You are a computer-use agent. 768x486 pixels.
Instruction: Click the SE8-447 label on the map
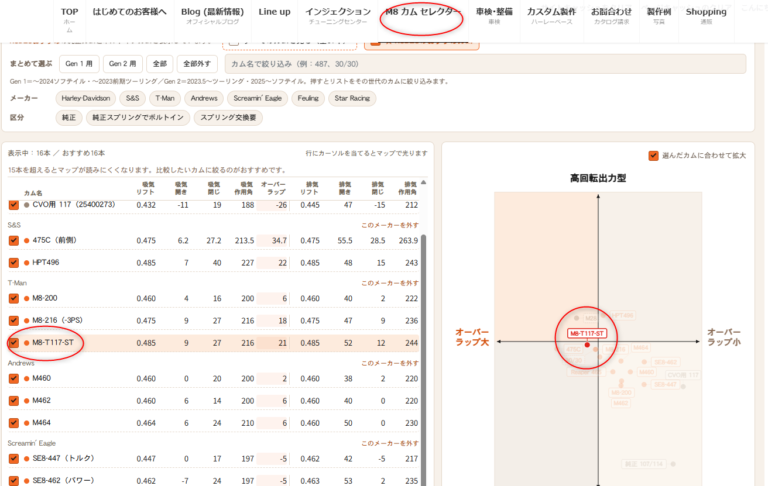[665, 385]
